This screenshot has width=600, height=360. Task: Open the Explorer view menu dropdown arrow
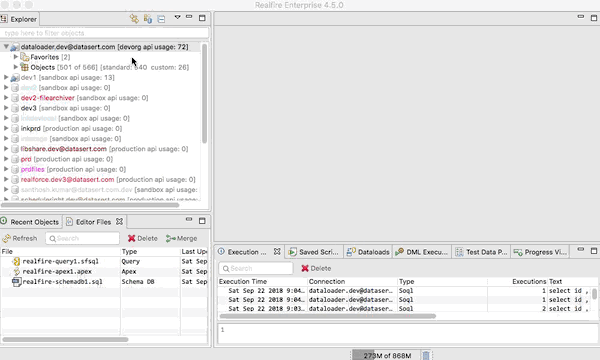(178, 17)
